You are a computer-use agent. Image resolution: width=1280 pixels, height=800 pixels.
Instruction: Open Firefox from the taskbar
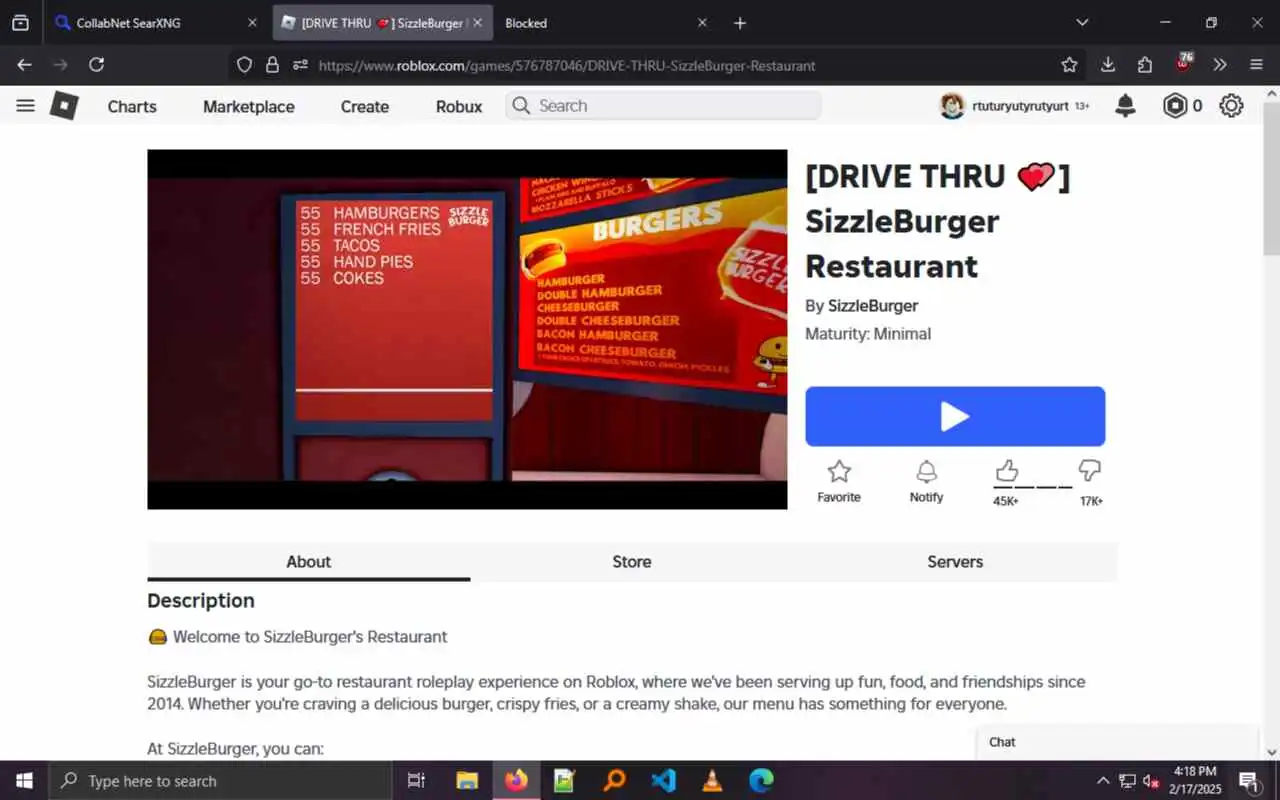pos(516,780)
